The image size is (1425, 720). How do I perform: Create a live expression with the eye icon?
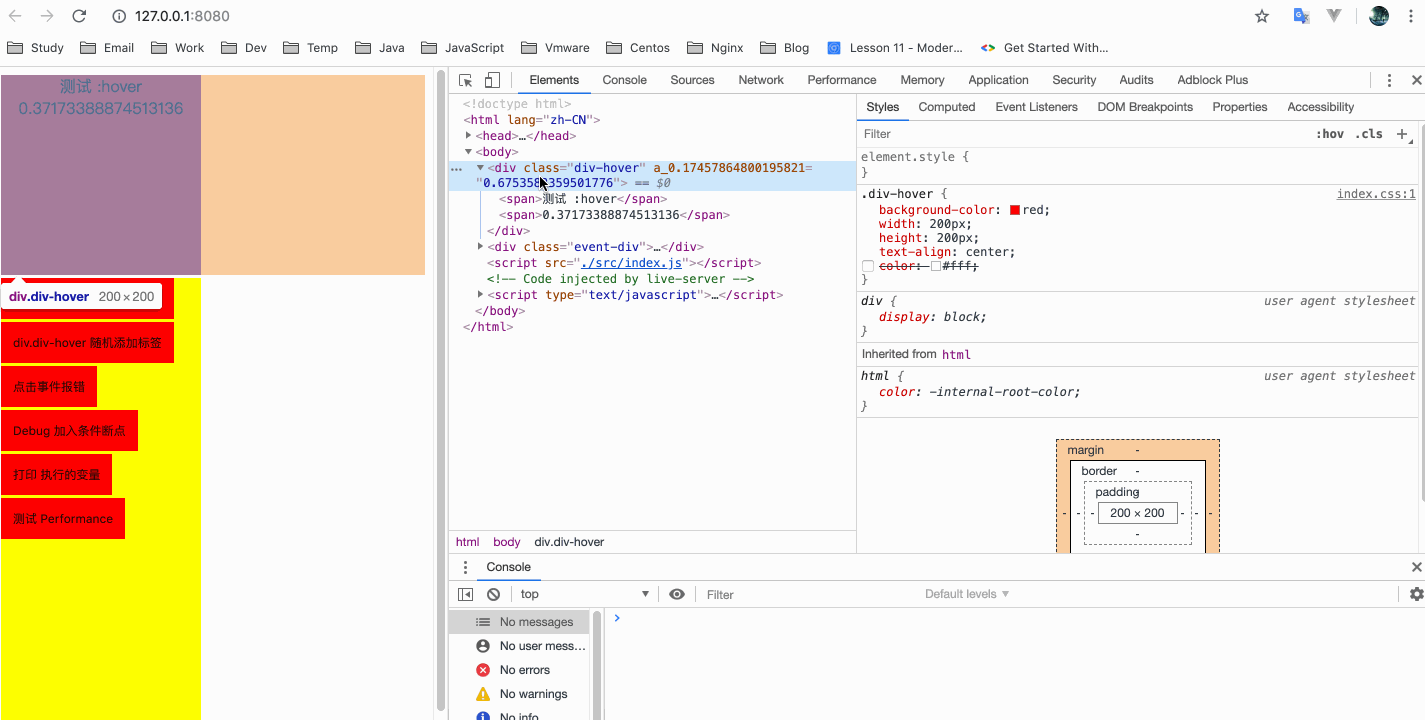677,594
